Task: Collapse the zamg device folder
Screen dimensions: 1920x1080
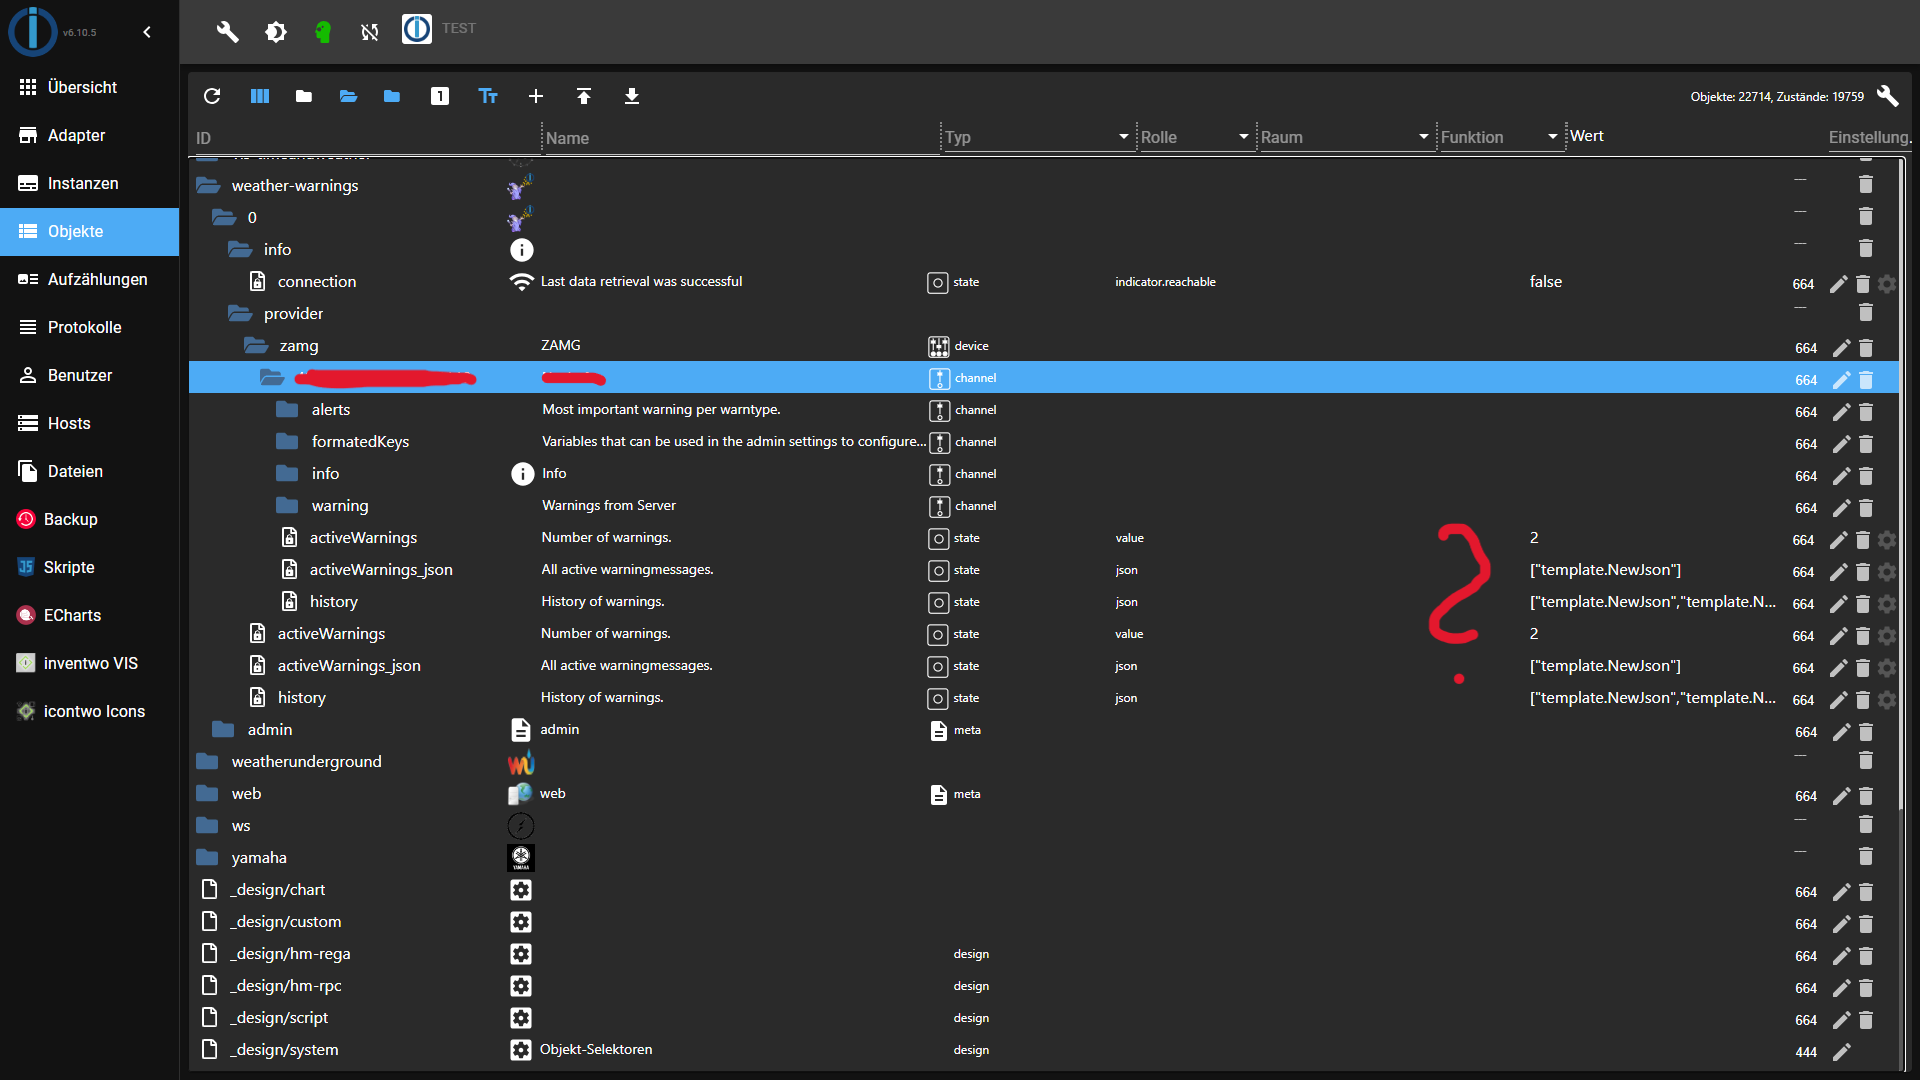Action: click(x=256, y=345)
